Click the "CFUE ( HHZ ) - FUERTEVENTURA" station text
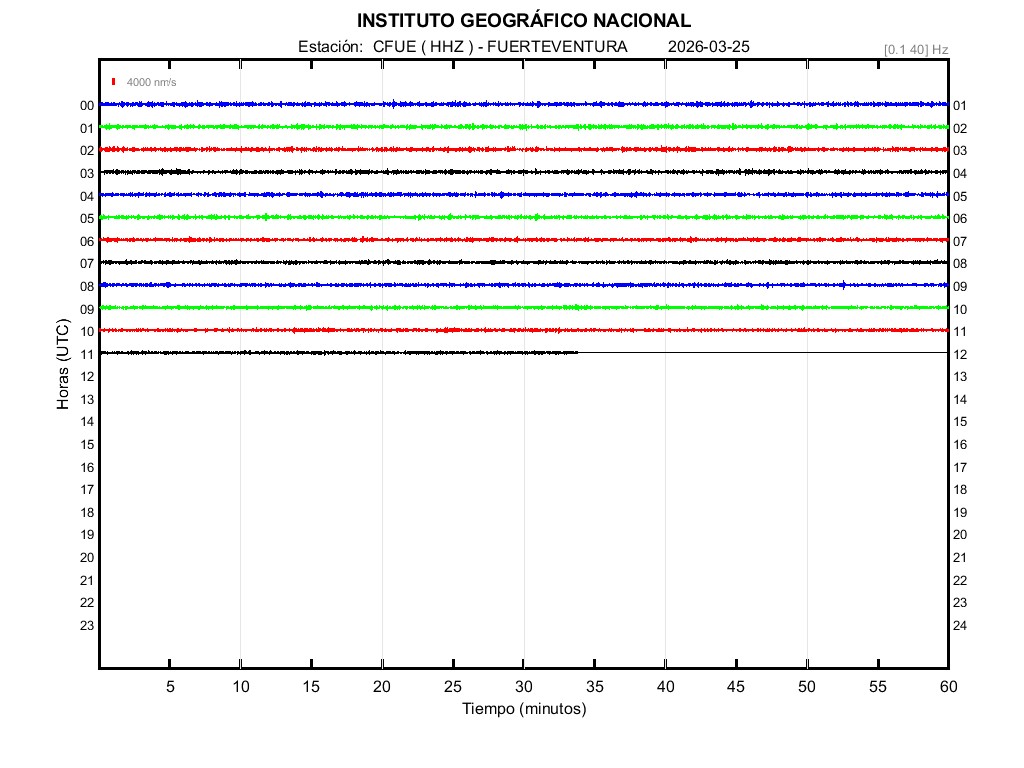1024x768 pixels. [x=500, y=47]
